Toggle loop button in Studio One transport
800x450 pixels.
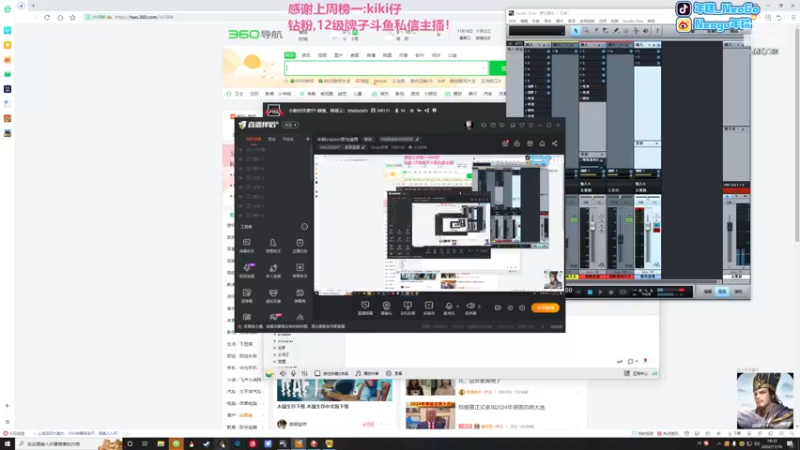tap(623, 292)
